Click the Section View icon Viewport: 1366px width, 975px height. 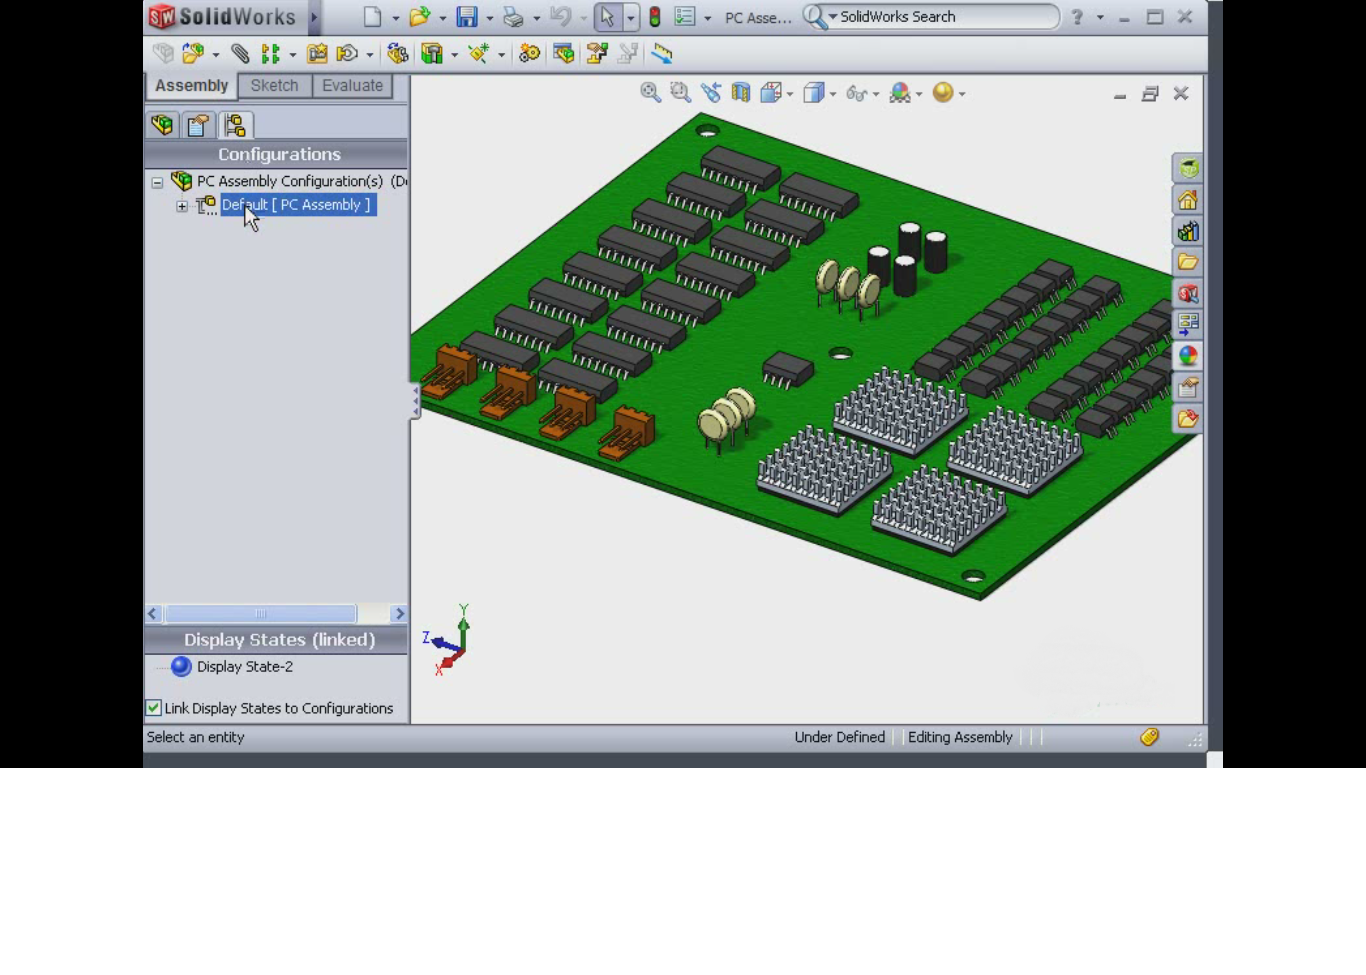point(741,93)
